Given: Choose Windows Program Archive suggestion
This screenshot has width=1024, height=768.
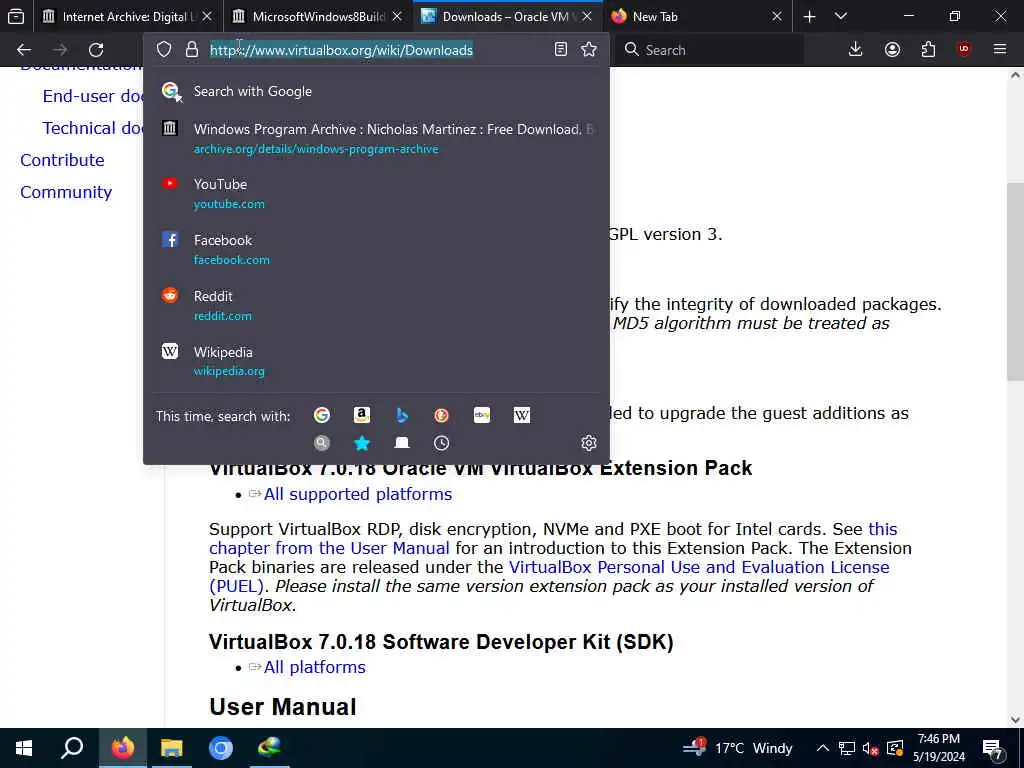Looking at the screenshot, I should click(377, 138).
